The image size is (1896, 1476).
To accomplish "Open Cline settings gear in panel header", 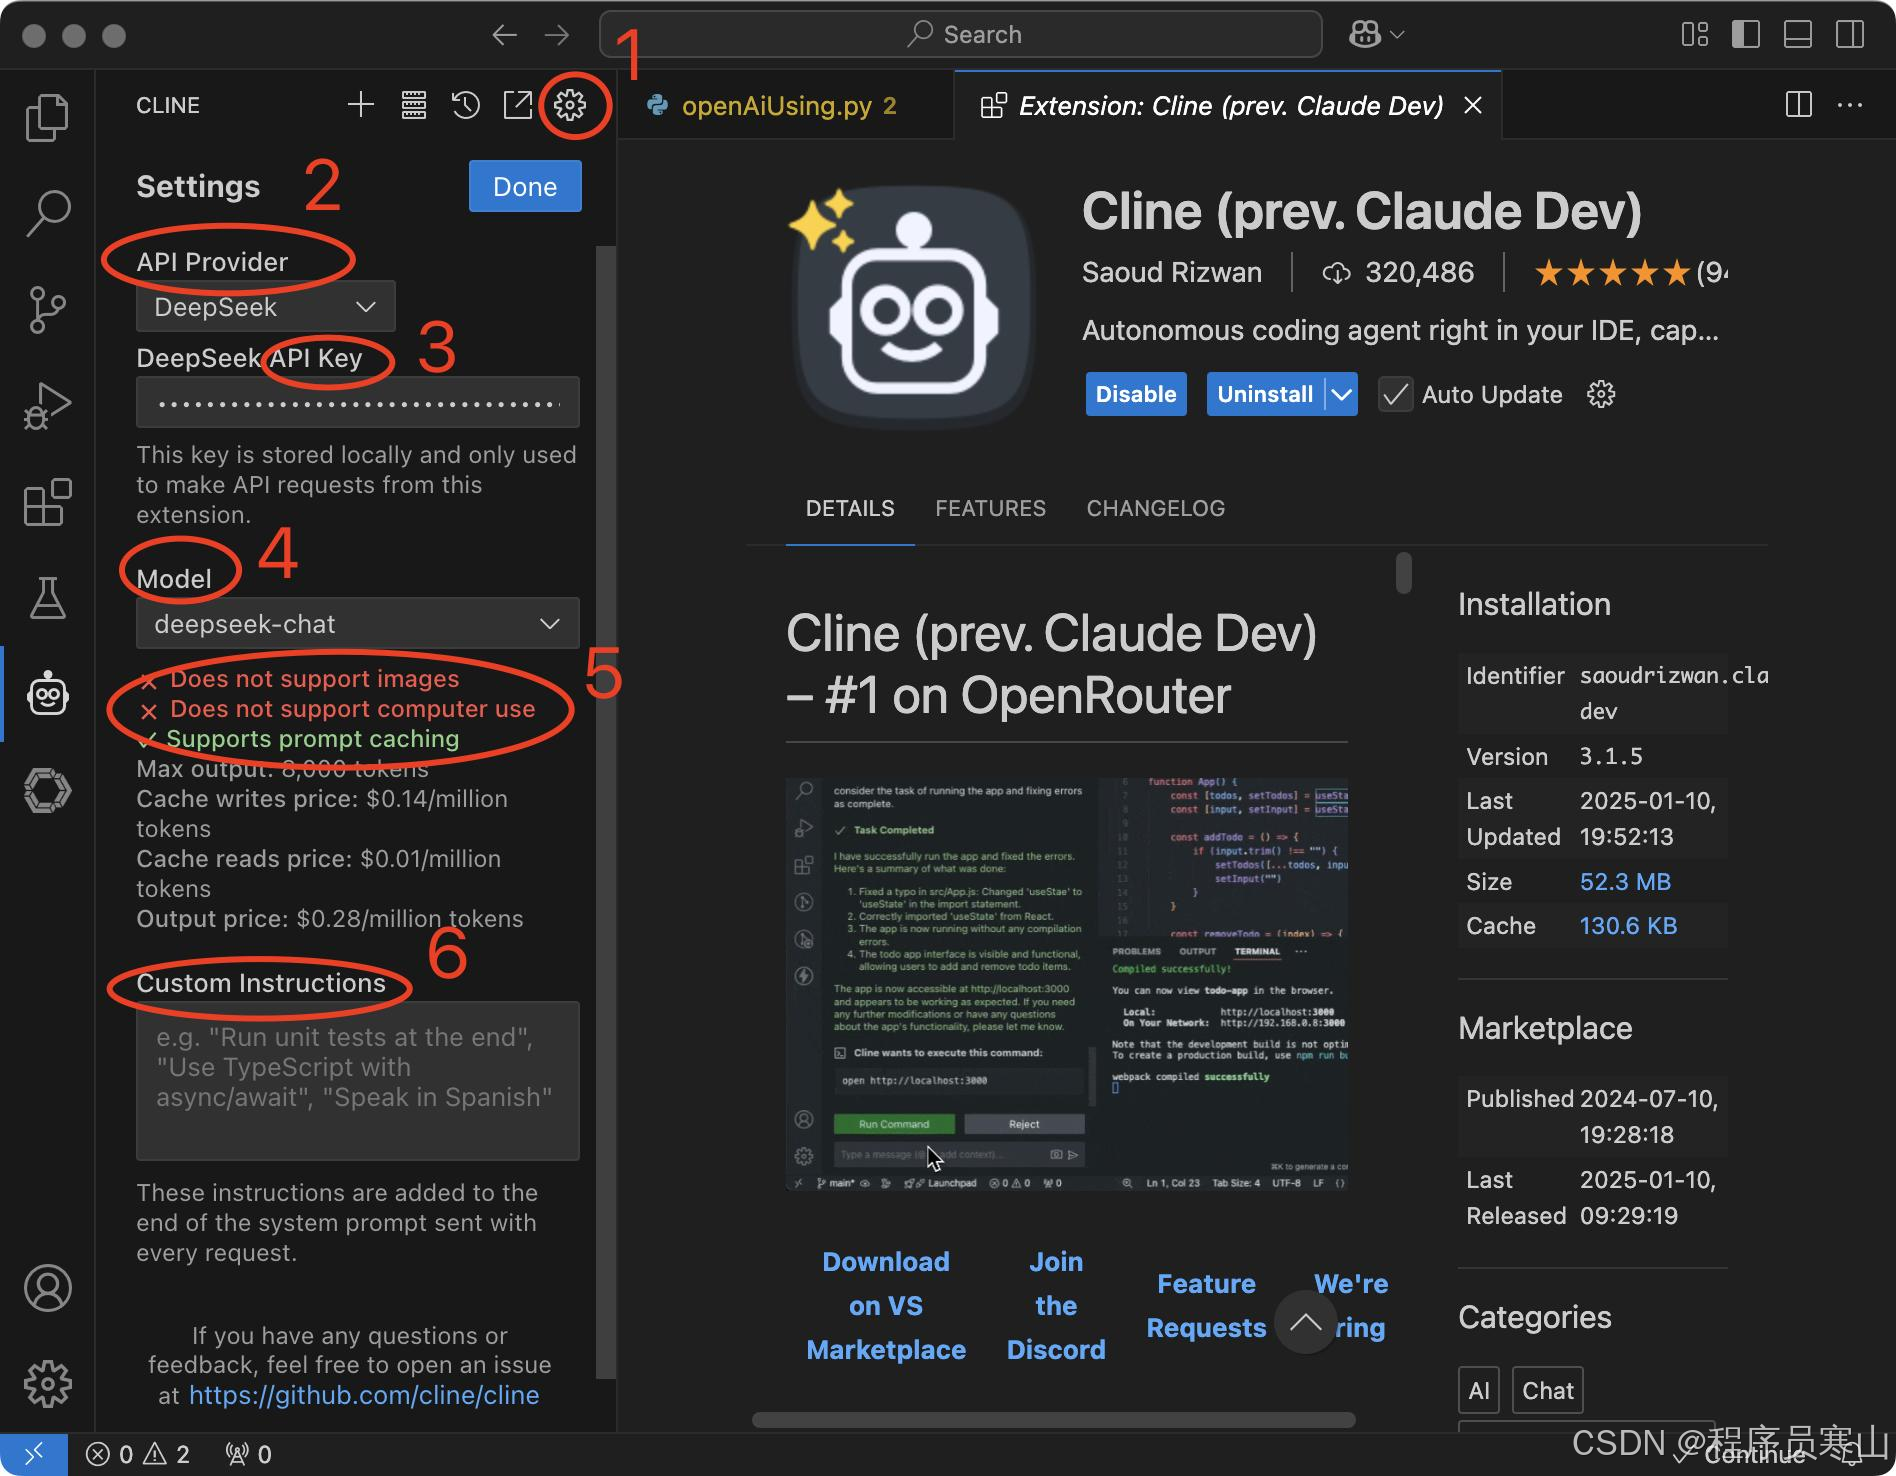I will (x=570, y=105).
